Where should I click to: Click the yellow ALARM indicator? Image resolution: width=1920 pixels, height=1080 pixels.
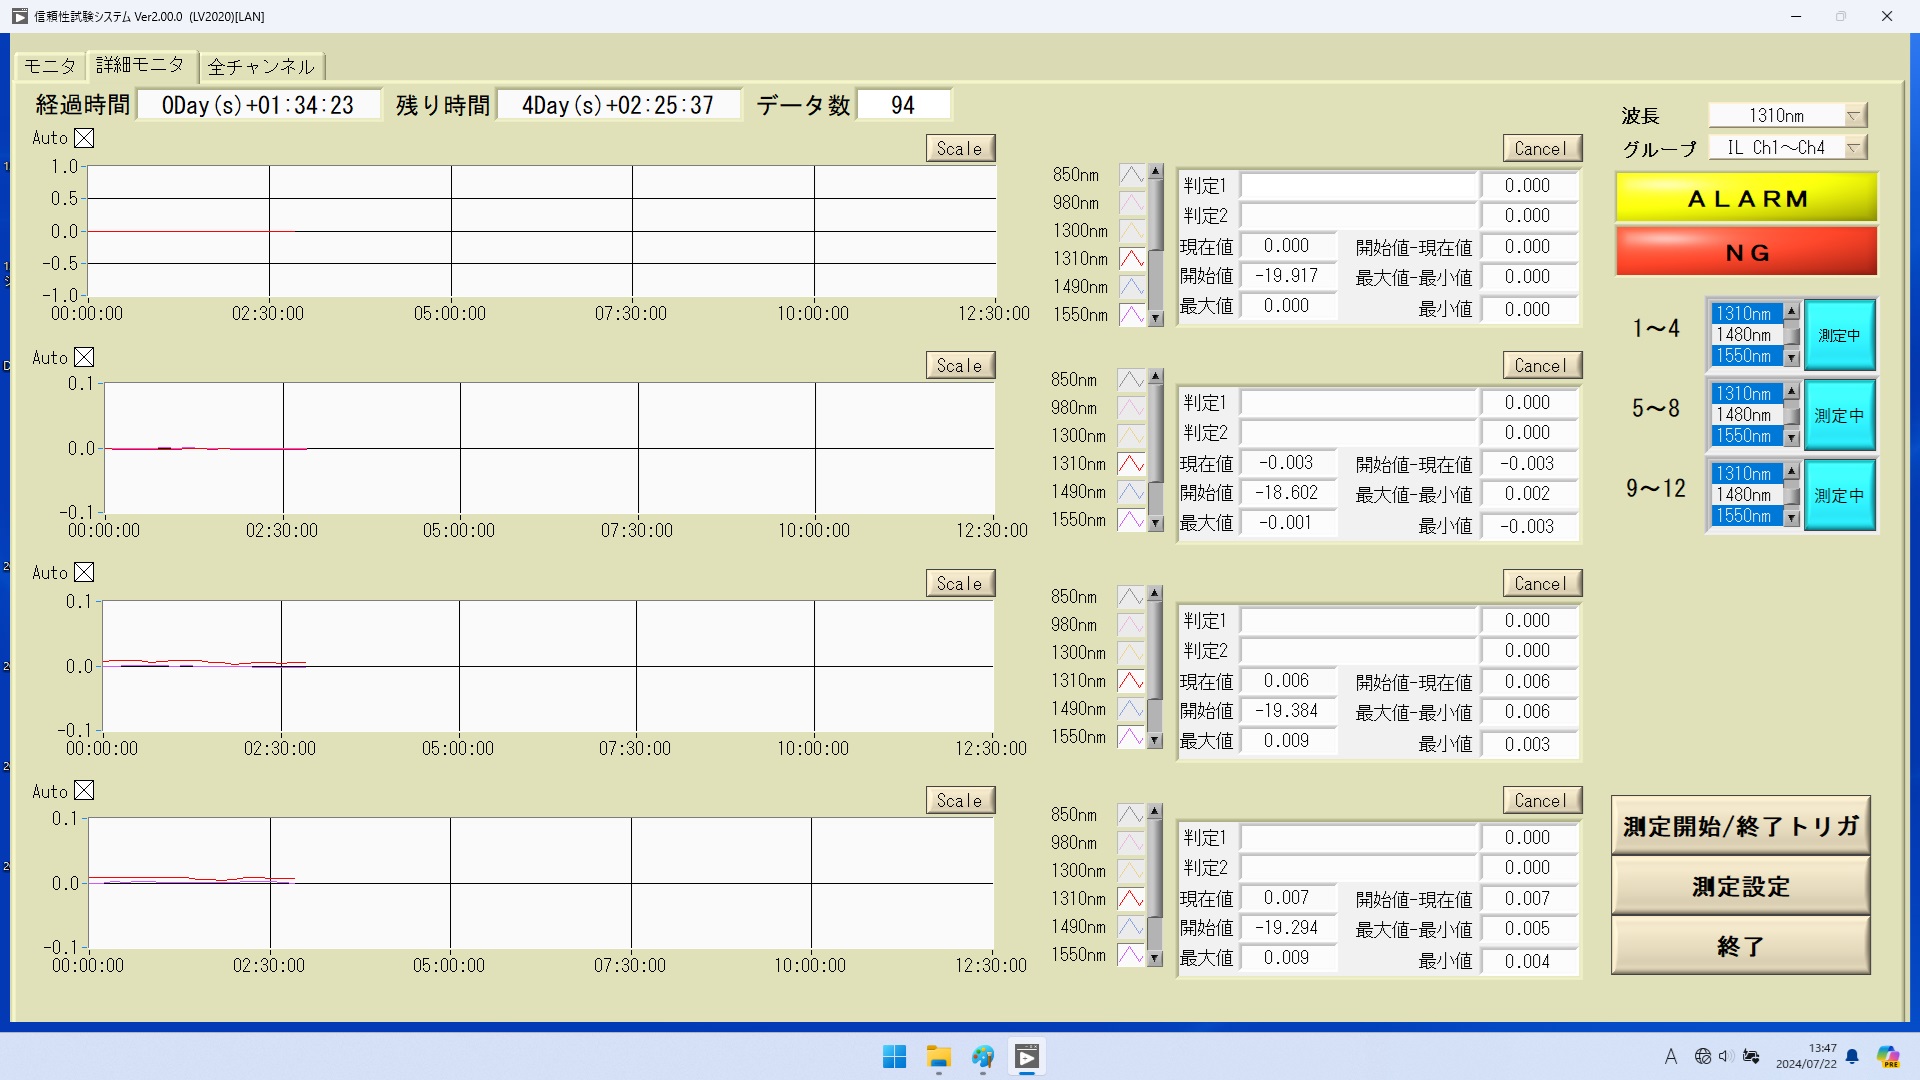coord(1746,198)
